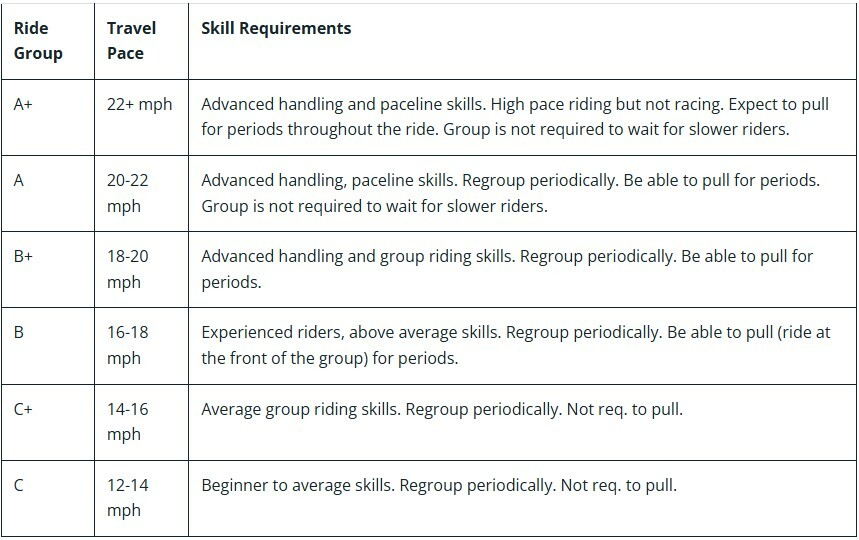Select the "Experienced riders, above average skills" text

pyautogui.click(x=350, y=332)
